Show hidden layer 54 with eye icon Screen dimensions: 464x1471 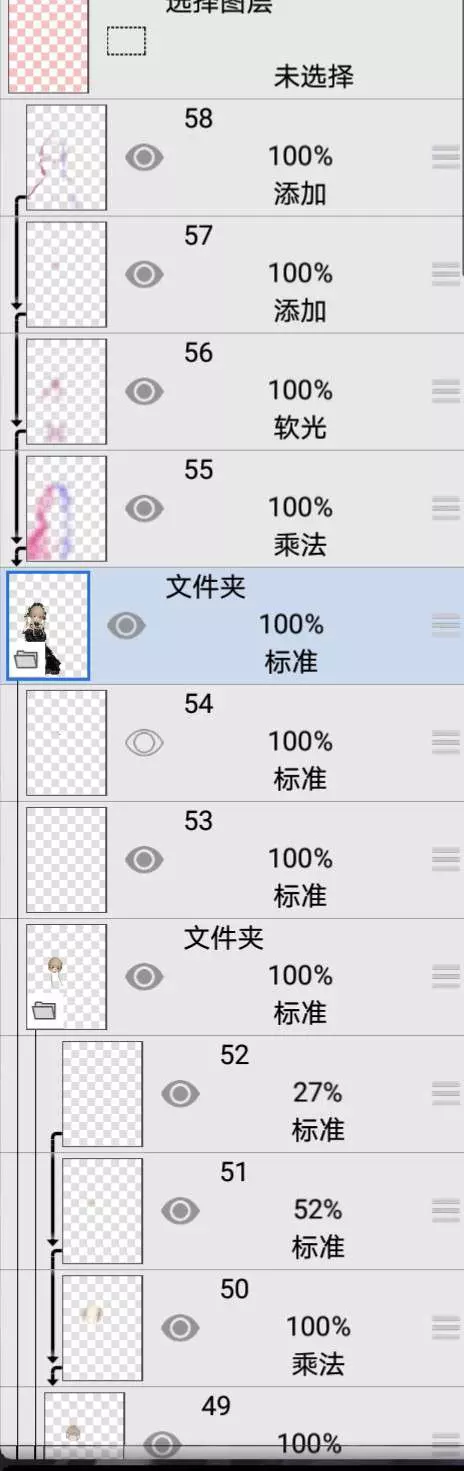[144, 742]
